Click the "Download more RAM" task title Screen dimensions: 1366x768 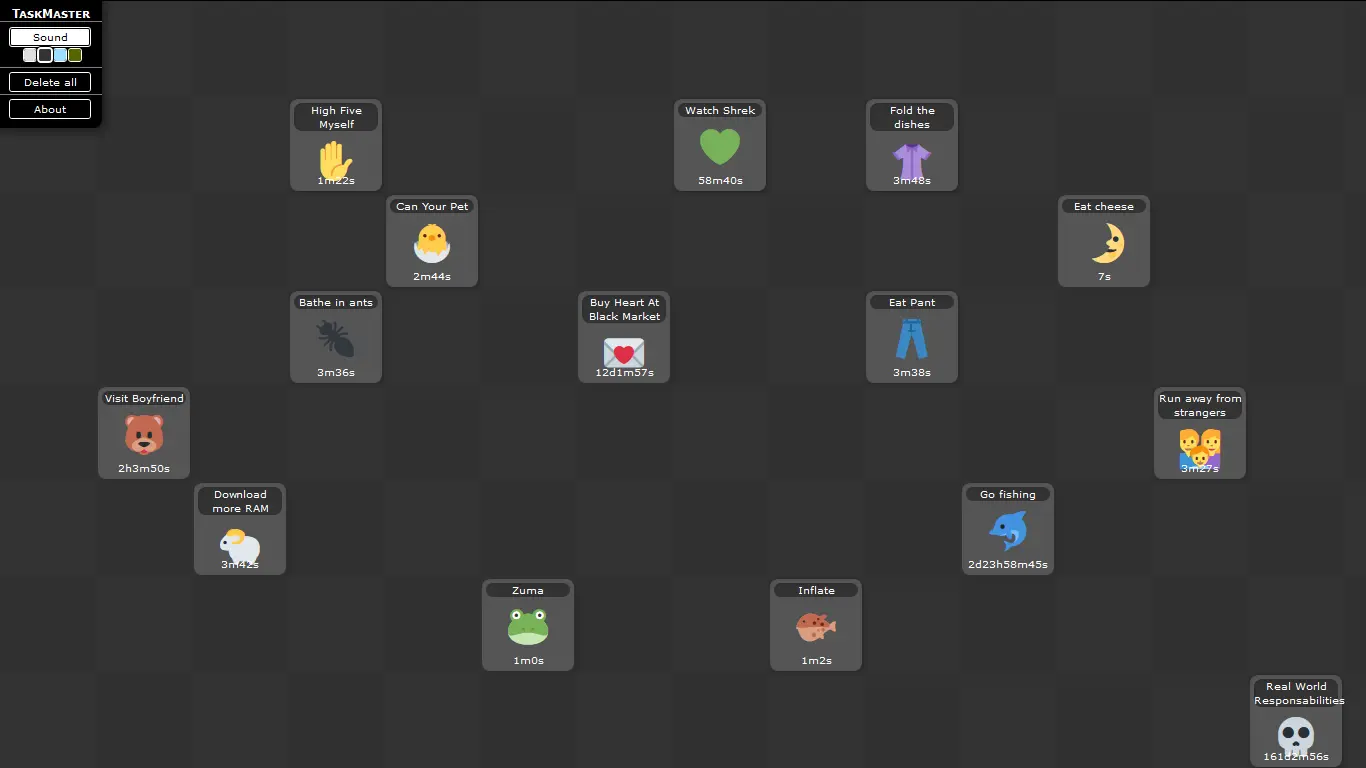coord(240,501)
